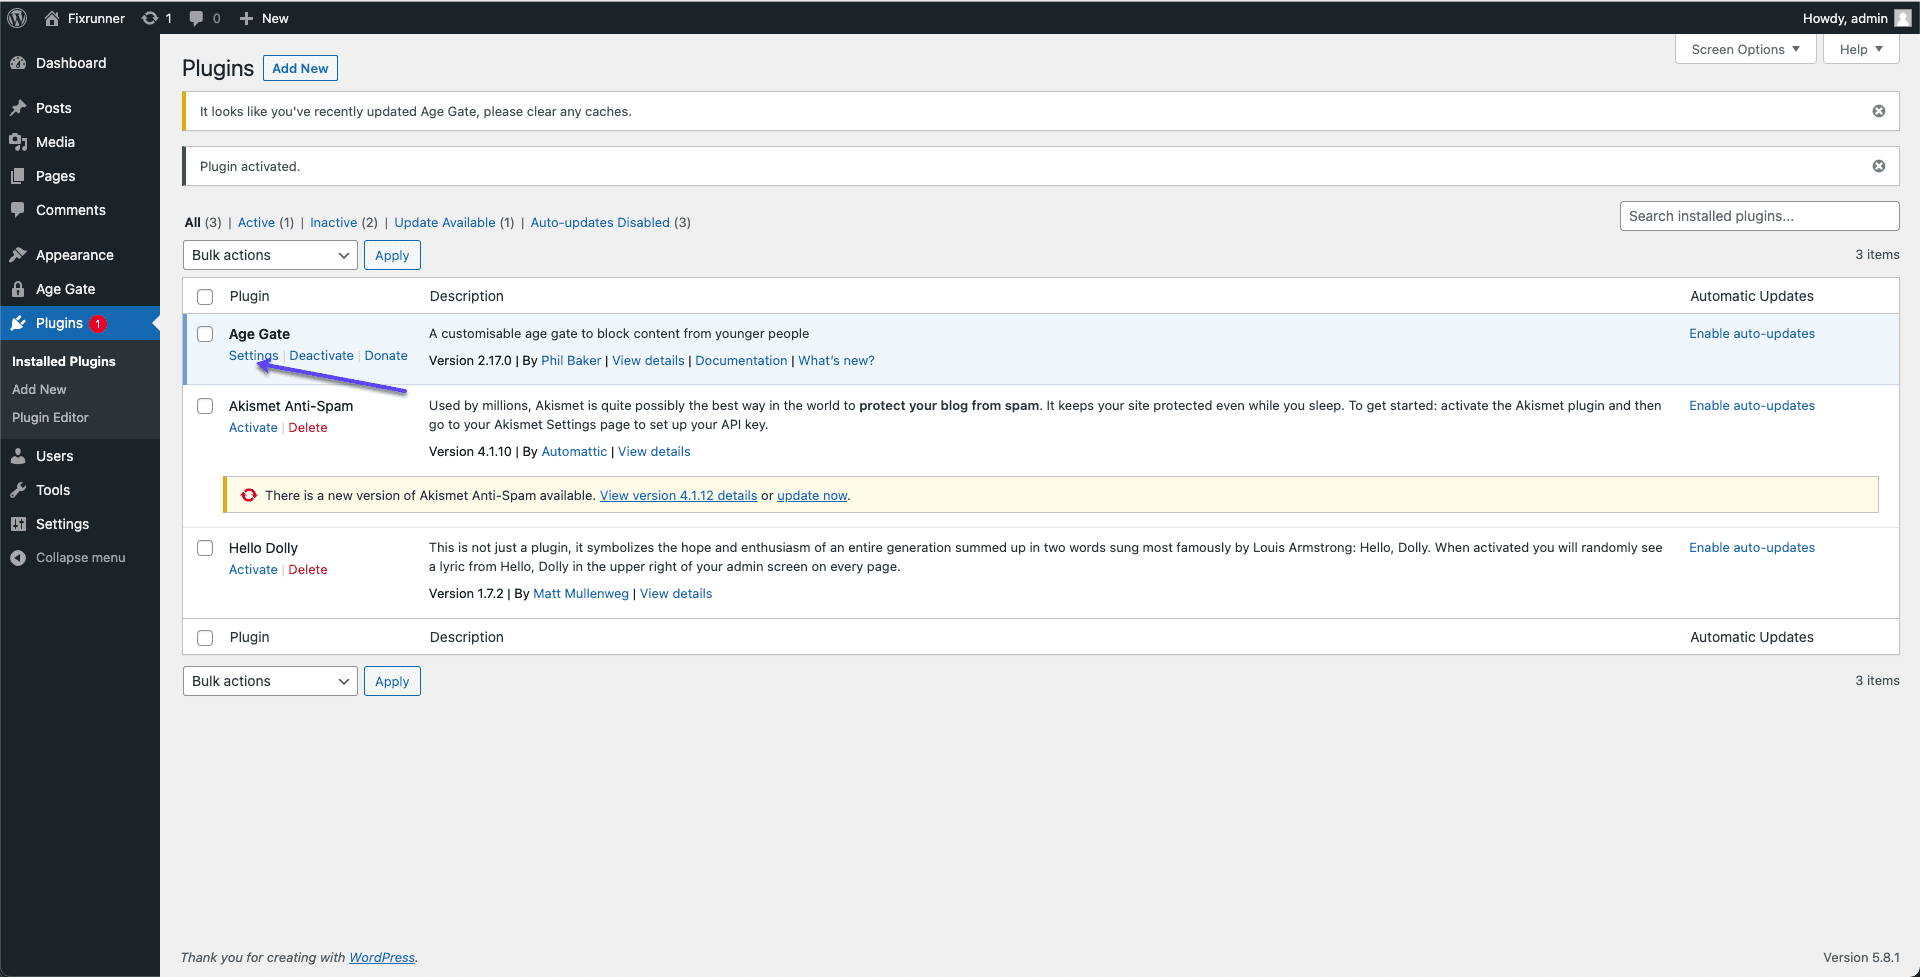This screenshot has width=1920, height=977.
Task: Click the top Apply button
Action: coord(392,255)
